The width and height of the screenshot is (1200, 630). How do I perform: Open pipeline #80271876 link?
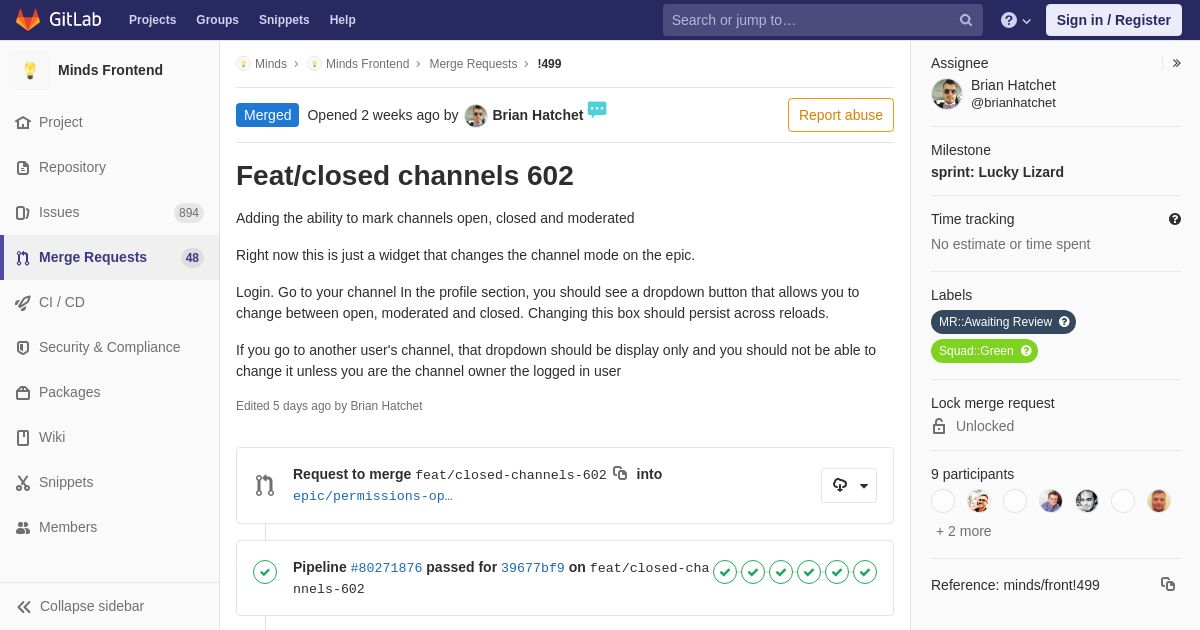pos(386,568)
